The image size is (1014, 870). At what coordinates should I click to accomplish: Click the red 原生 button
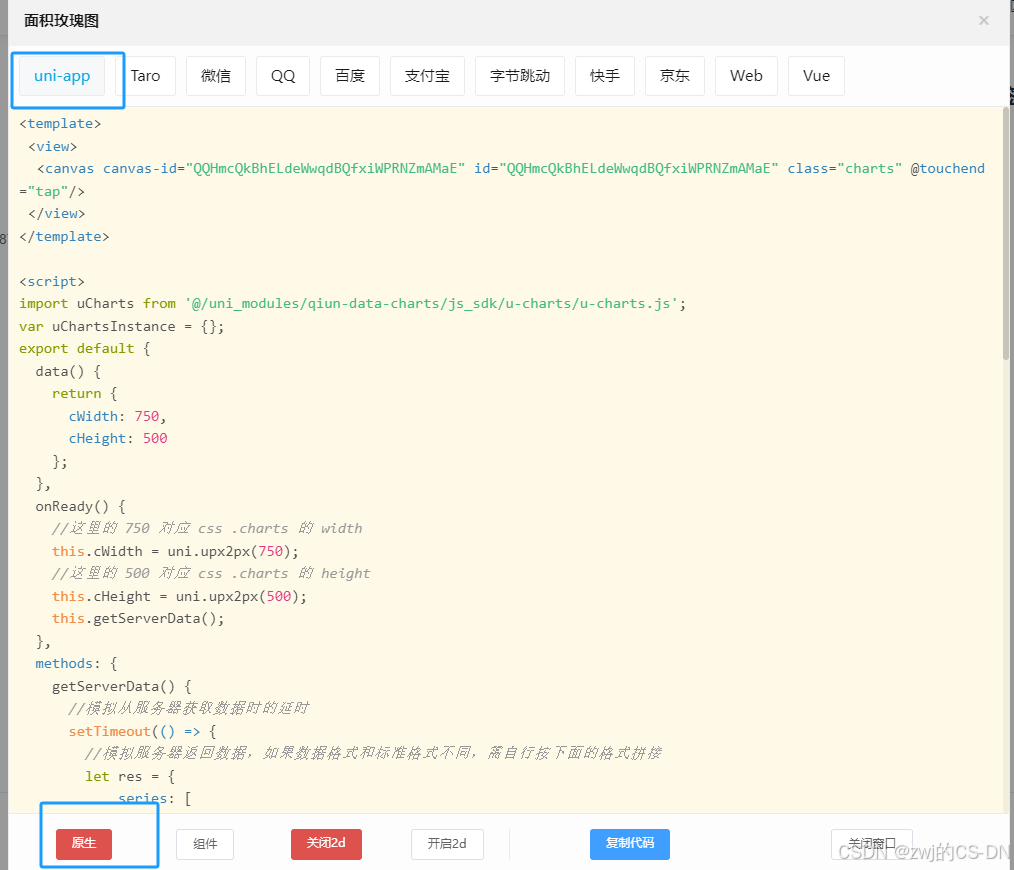point(84,844)
